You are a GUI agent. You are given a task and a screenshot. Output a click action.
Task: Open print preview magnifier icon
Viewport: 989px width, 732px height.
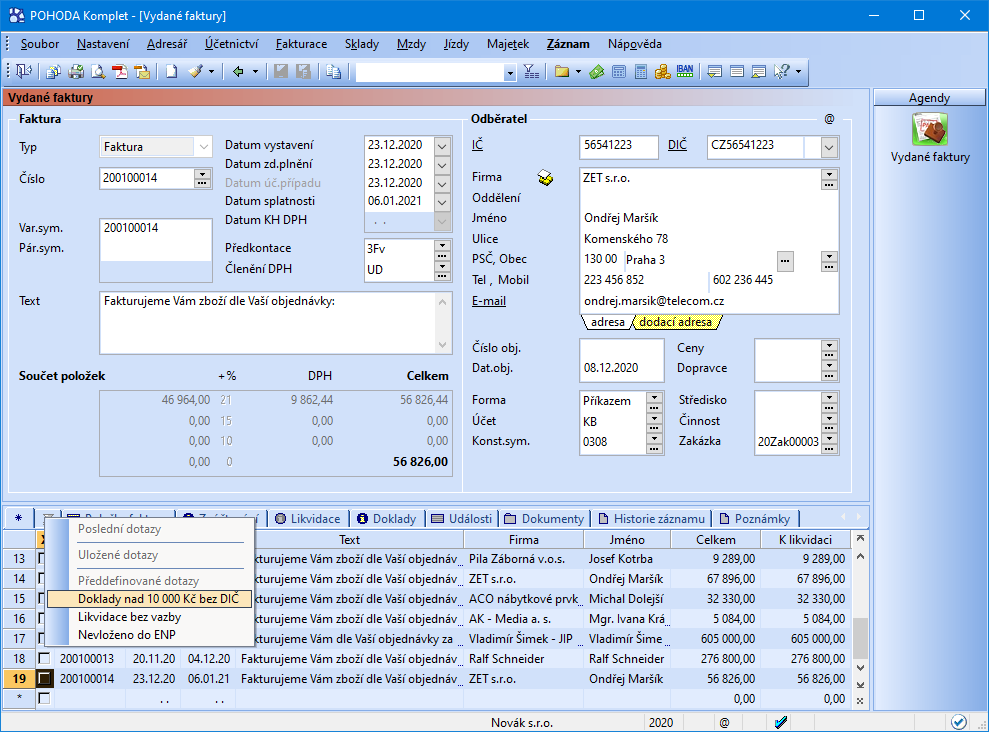click(98, 72)
